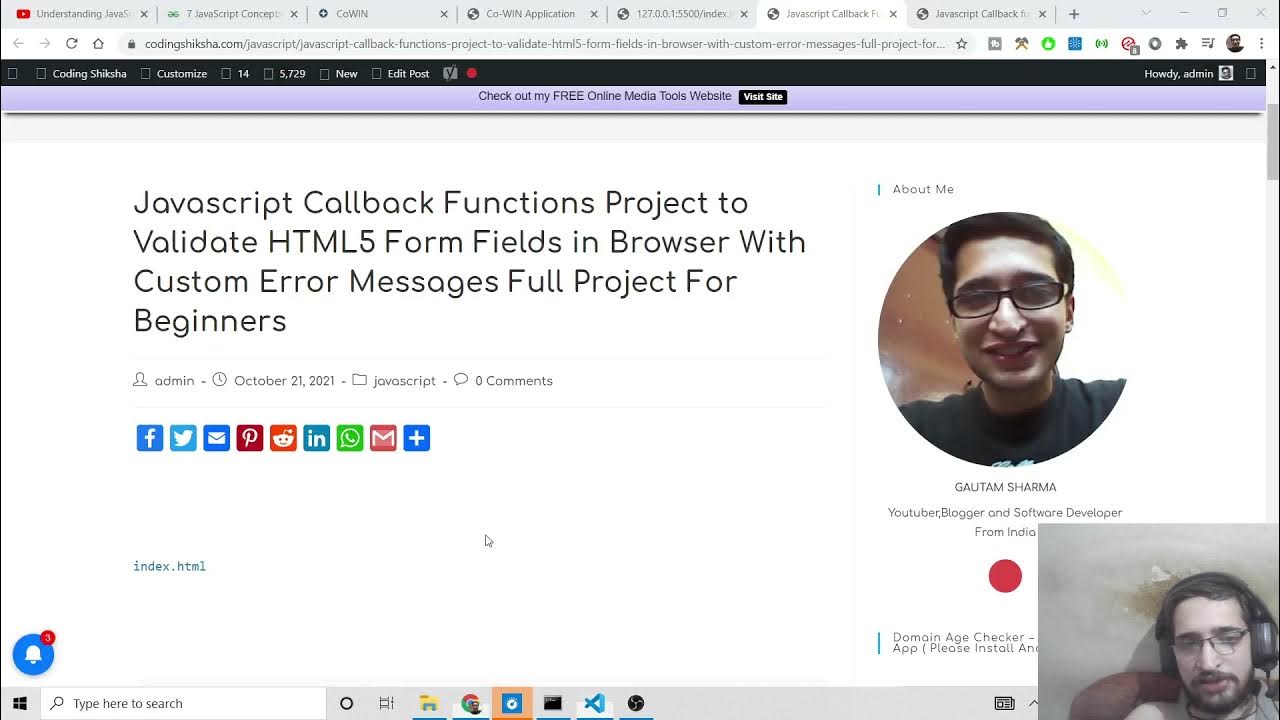Click the Windows taskbar search box

[185, 703]
